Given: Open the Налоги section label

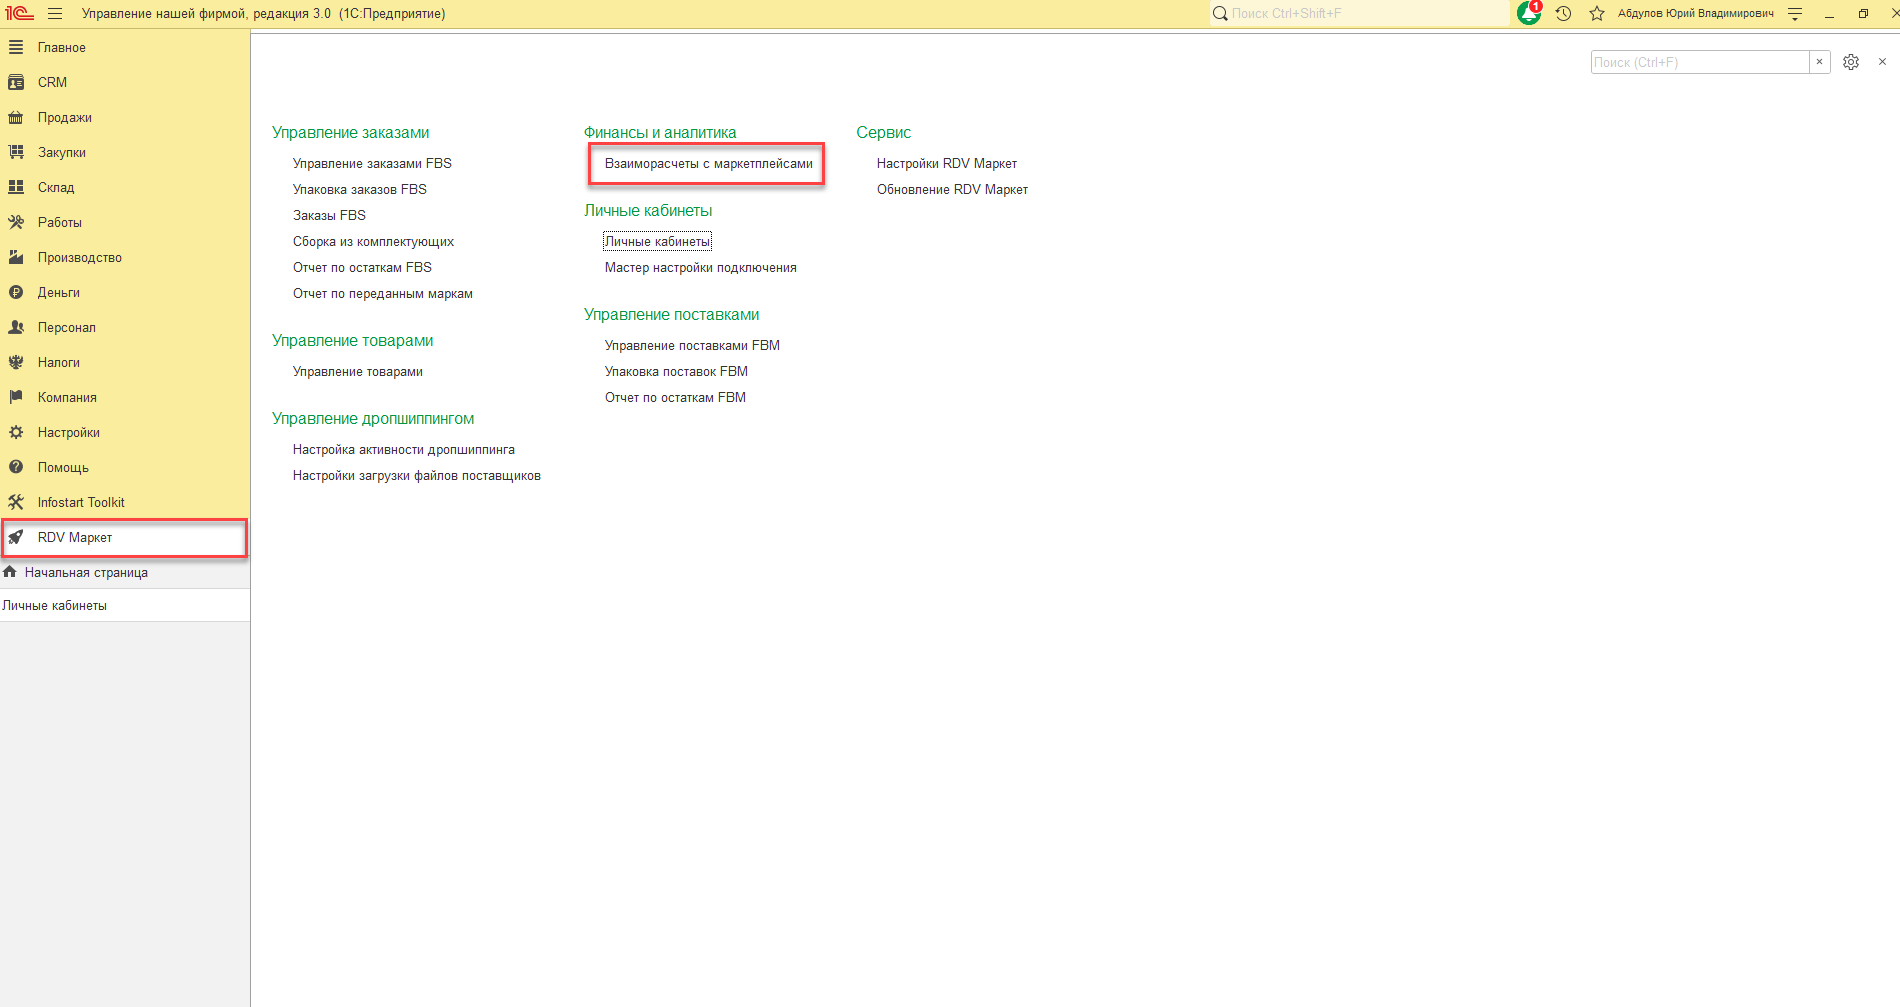Looking at the screenshot, I should (x=59, y=362).
